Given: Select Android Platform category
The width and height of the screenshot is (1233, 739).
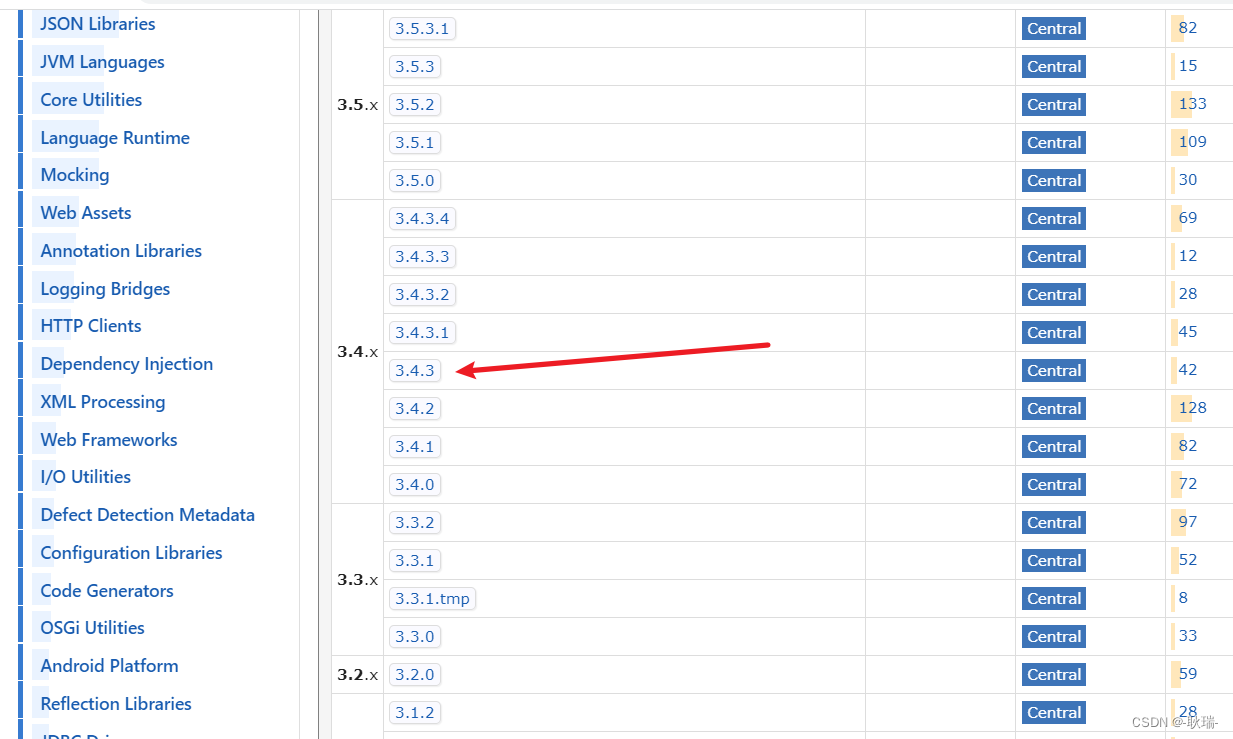Looking at the screenshot, I should (x=109, y=666).
